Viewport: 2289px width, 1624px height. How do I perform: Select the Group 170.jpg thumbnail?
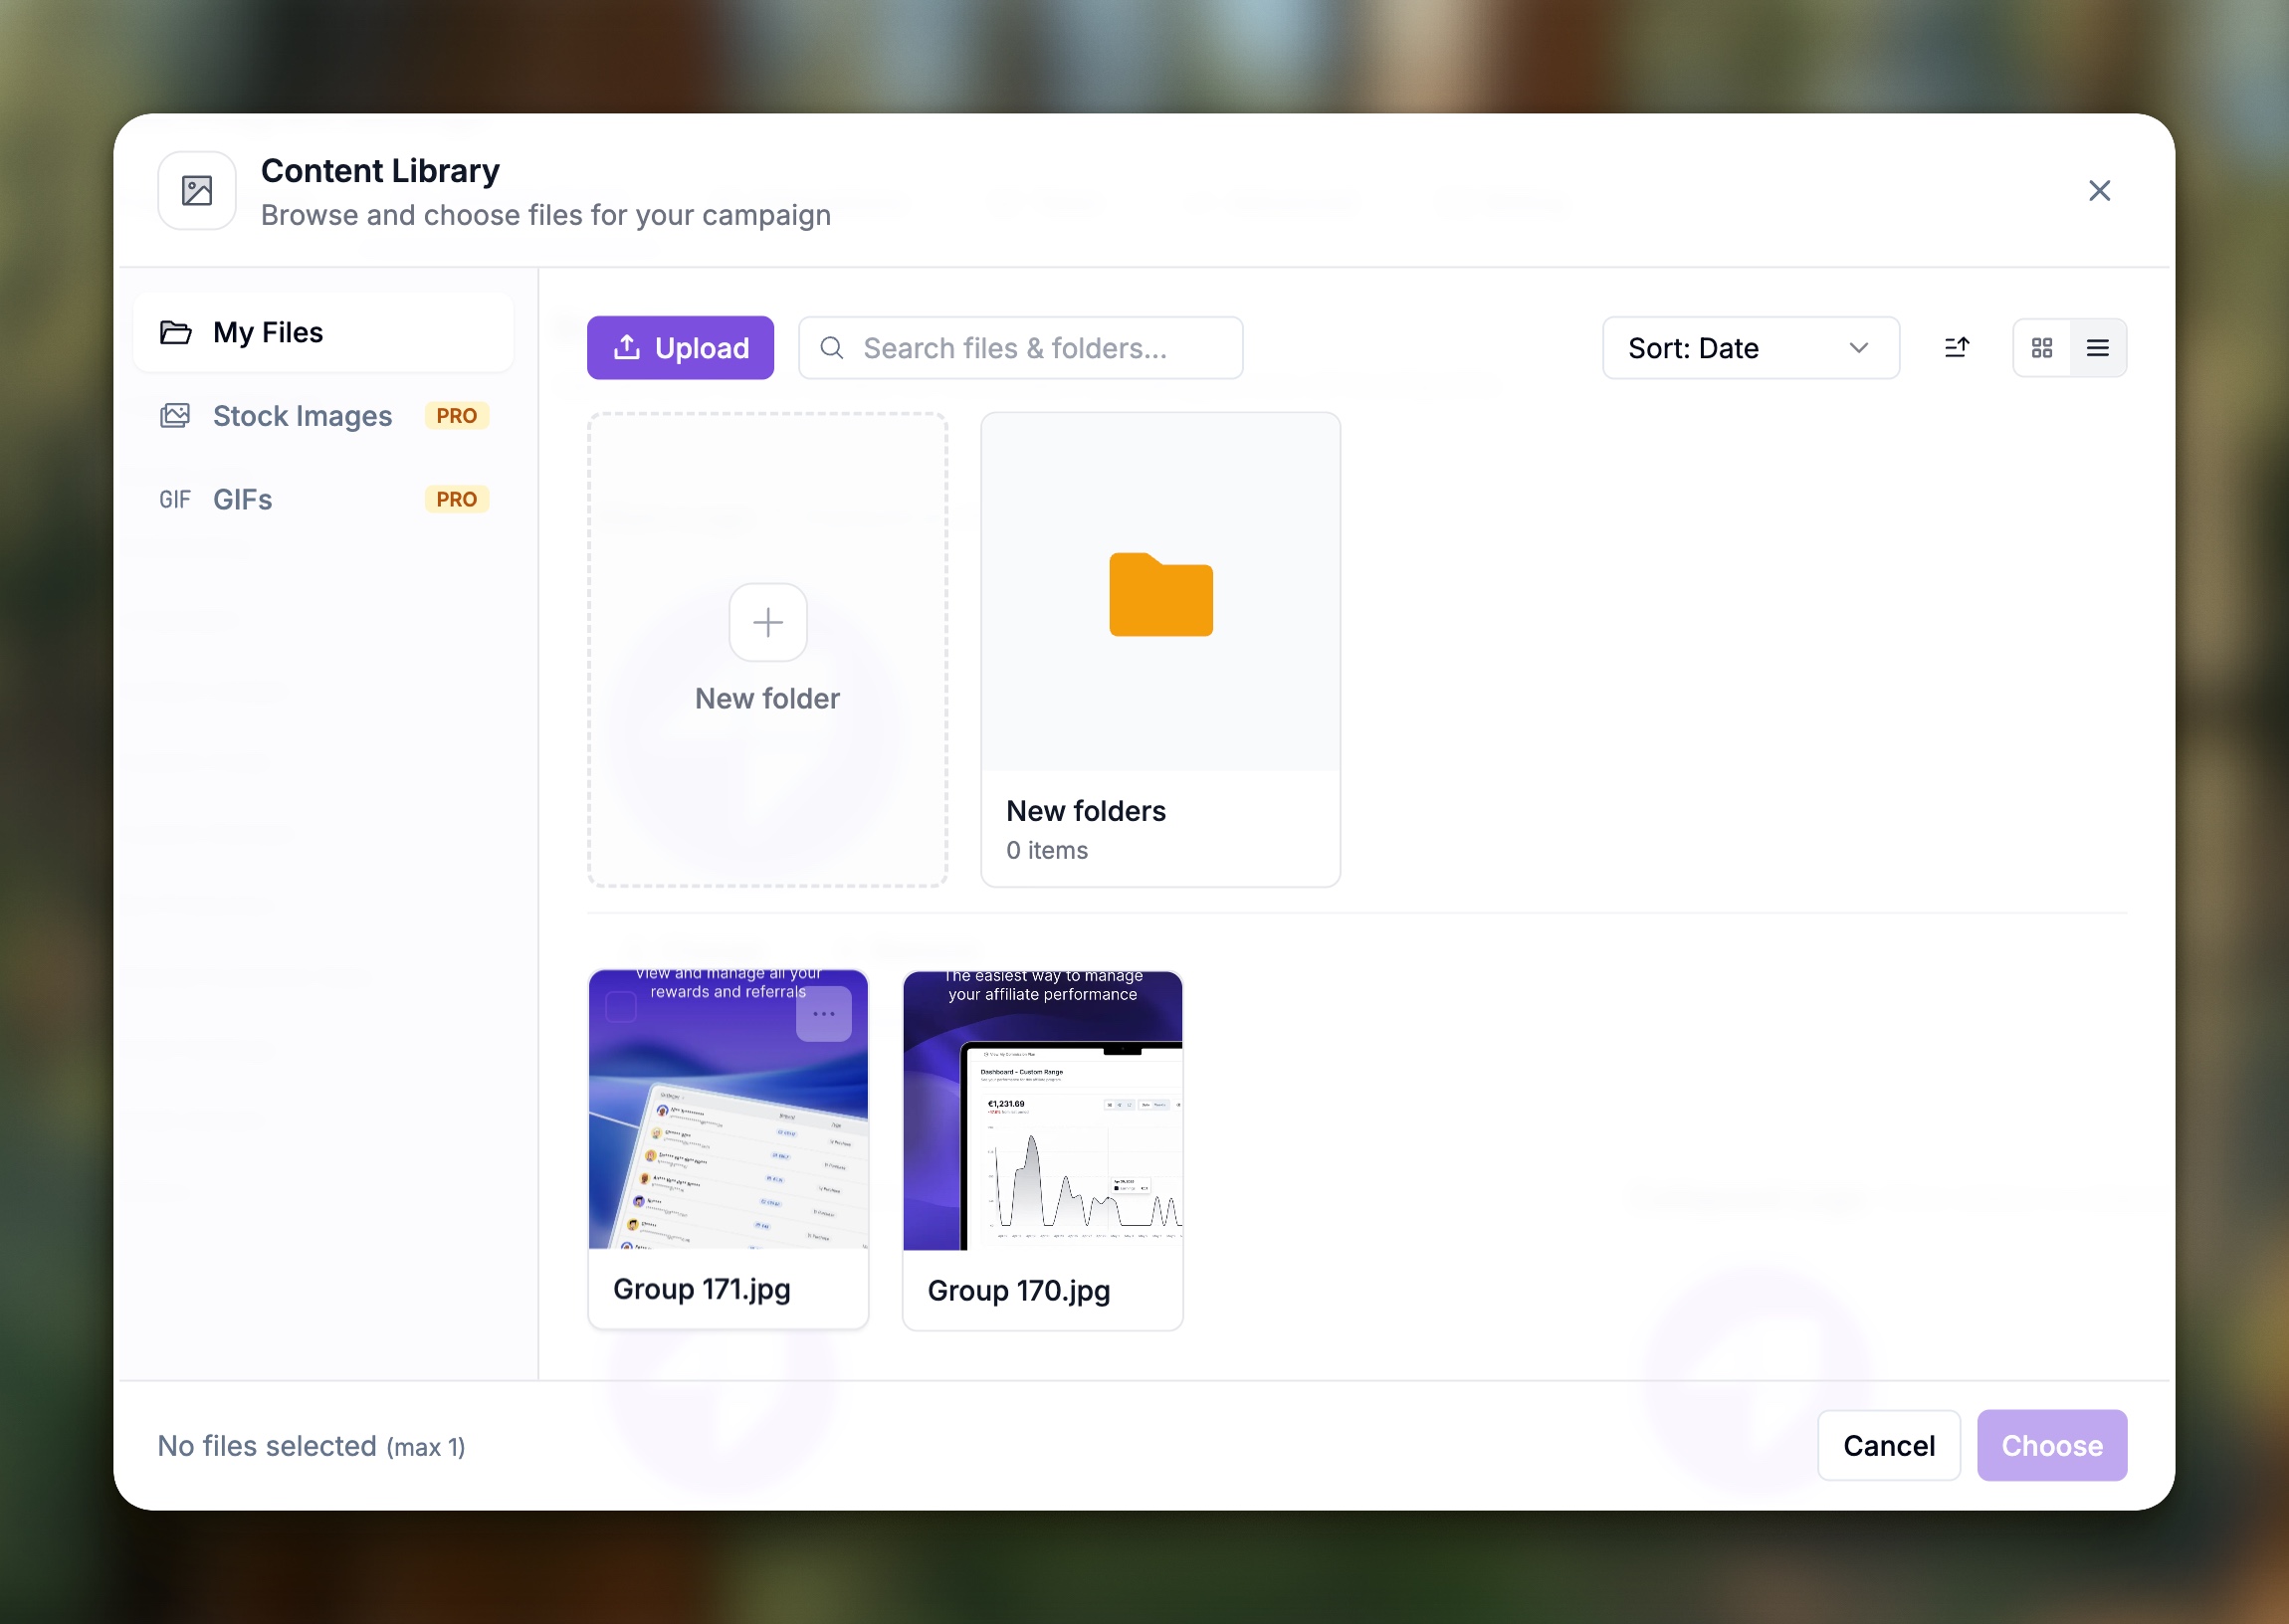tap(1042, 1110)
